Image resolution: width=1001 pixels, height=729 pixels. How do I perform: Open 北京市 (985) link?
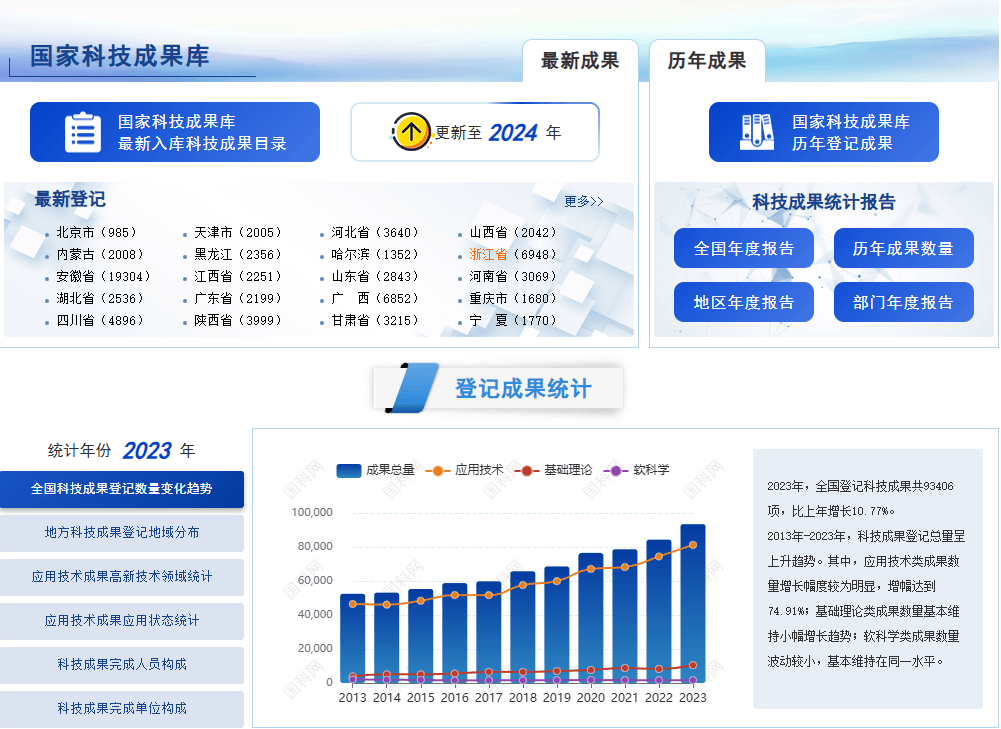coord(96,232)
